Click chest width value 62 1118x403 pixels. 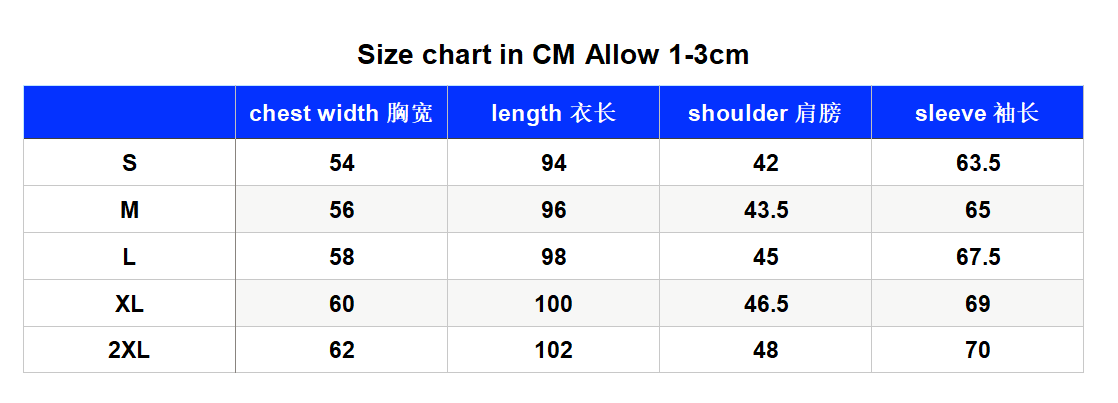coord(342,350)
